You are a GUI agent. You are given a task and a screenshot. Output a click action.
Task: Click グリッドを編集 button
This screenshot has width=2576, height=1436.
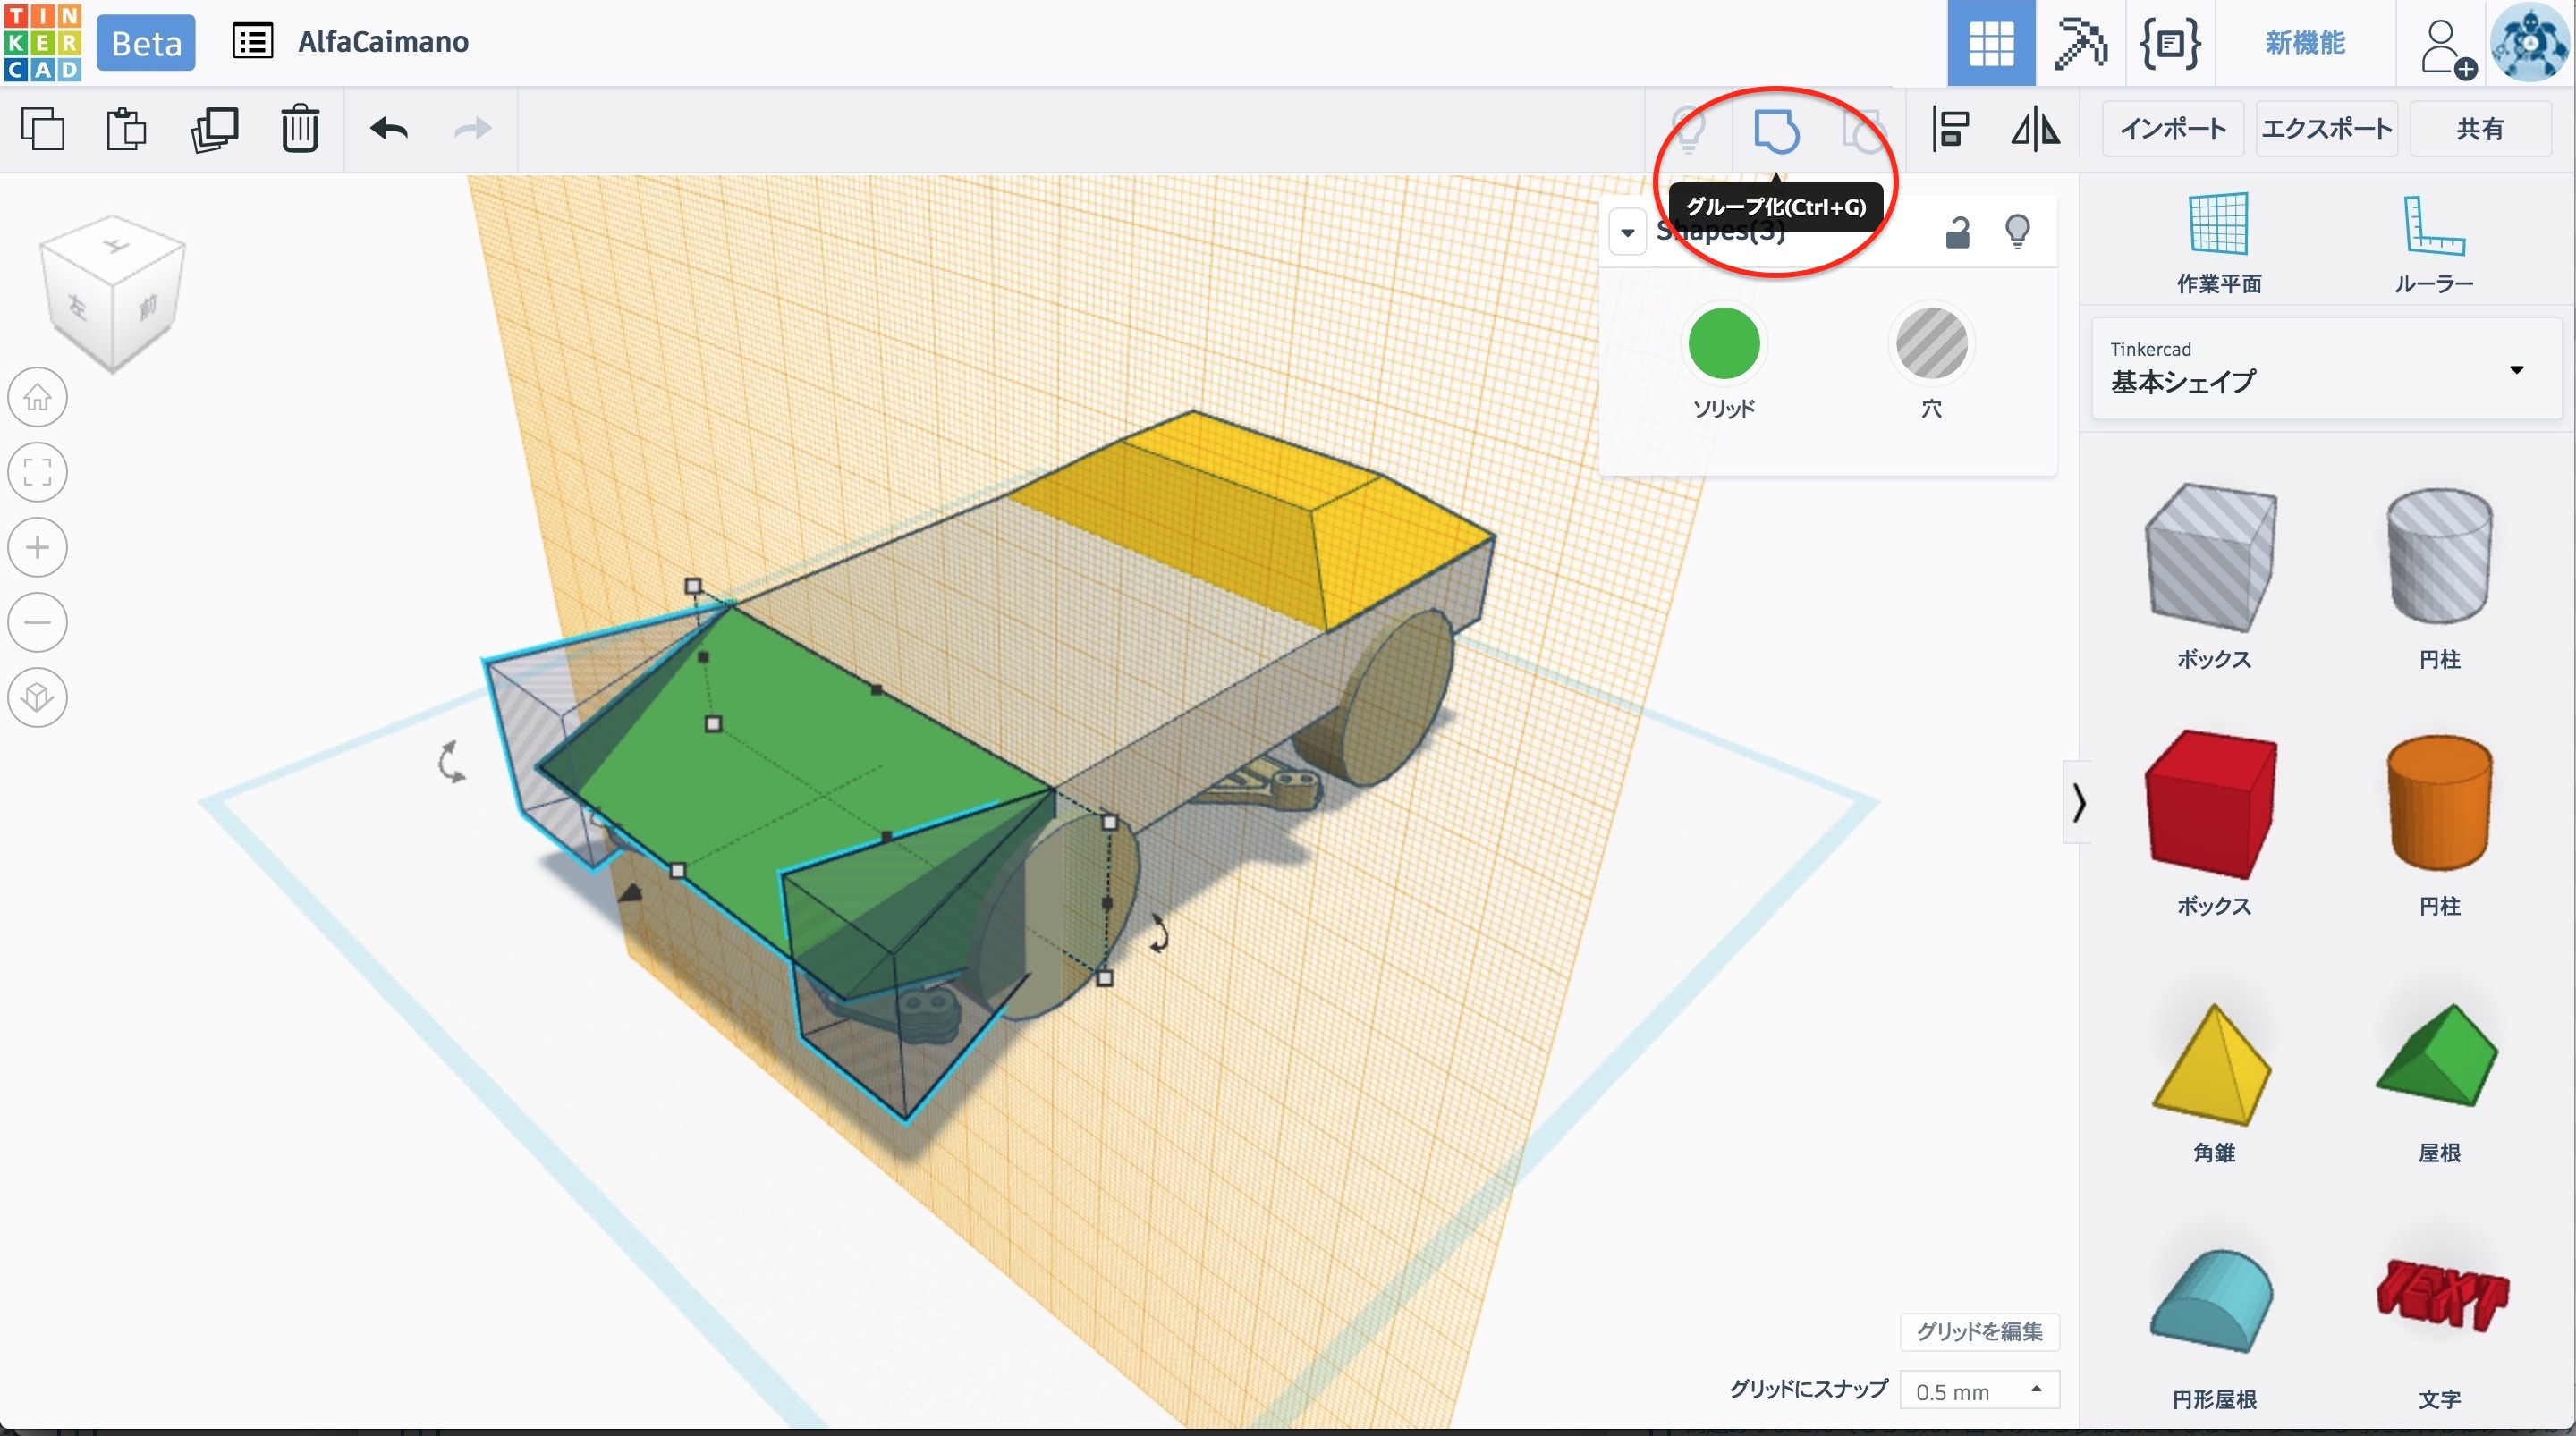click(1979, 1331)
